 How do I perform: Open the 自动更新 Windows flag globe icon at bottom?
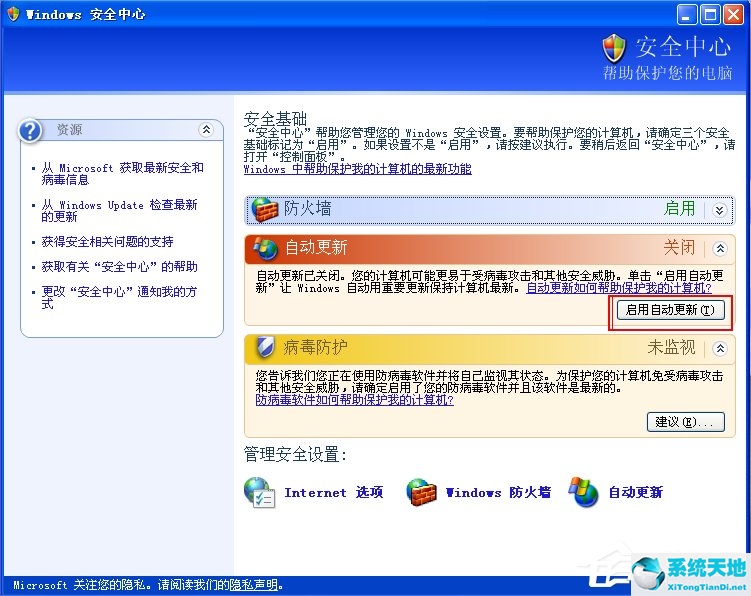point(583,492)
